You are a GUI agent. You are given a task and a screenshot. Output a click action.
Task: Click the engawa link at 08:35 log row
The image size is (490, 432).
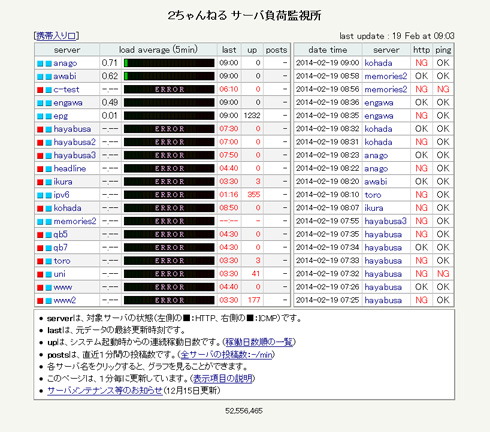(x=379, y=116)
